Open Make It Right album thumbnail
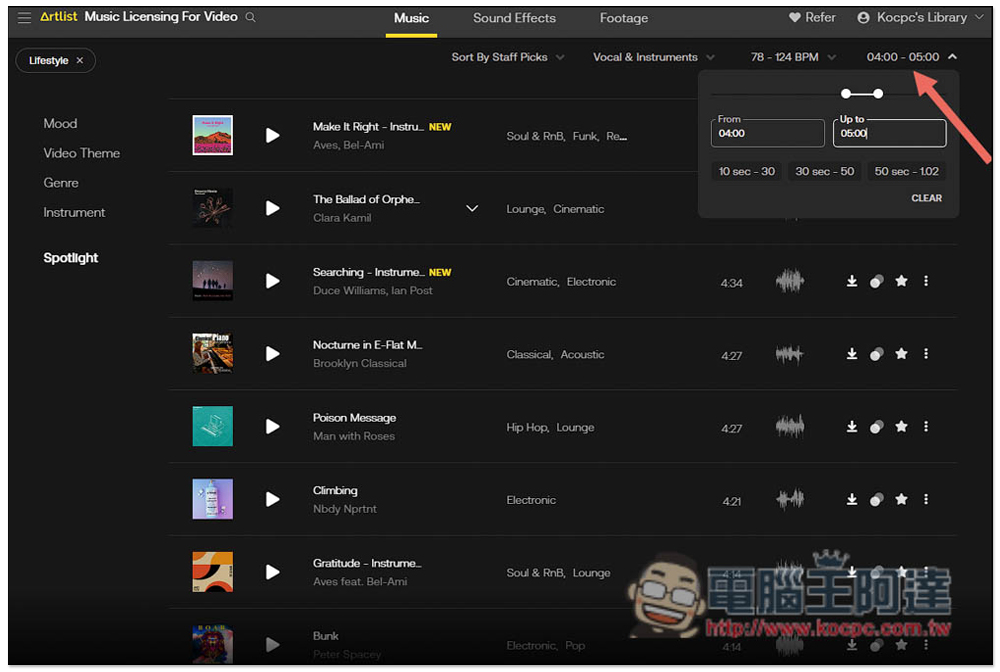This screenshot has width=1000, height=672. 212,135
